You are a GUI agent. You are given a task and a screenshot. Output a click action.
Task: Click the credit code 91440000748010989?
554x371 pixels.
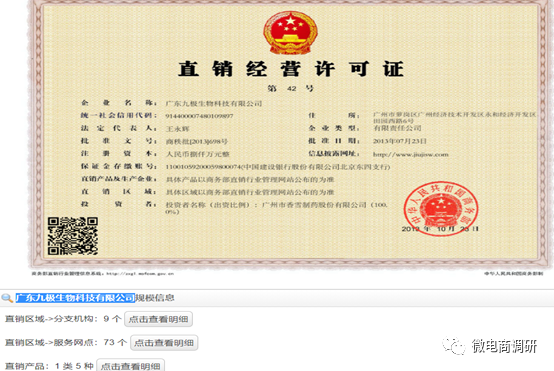[x=199, y=116]
